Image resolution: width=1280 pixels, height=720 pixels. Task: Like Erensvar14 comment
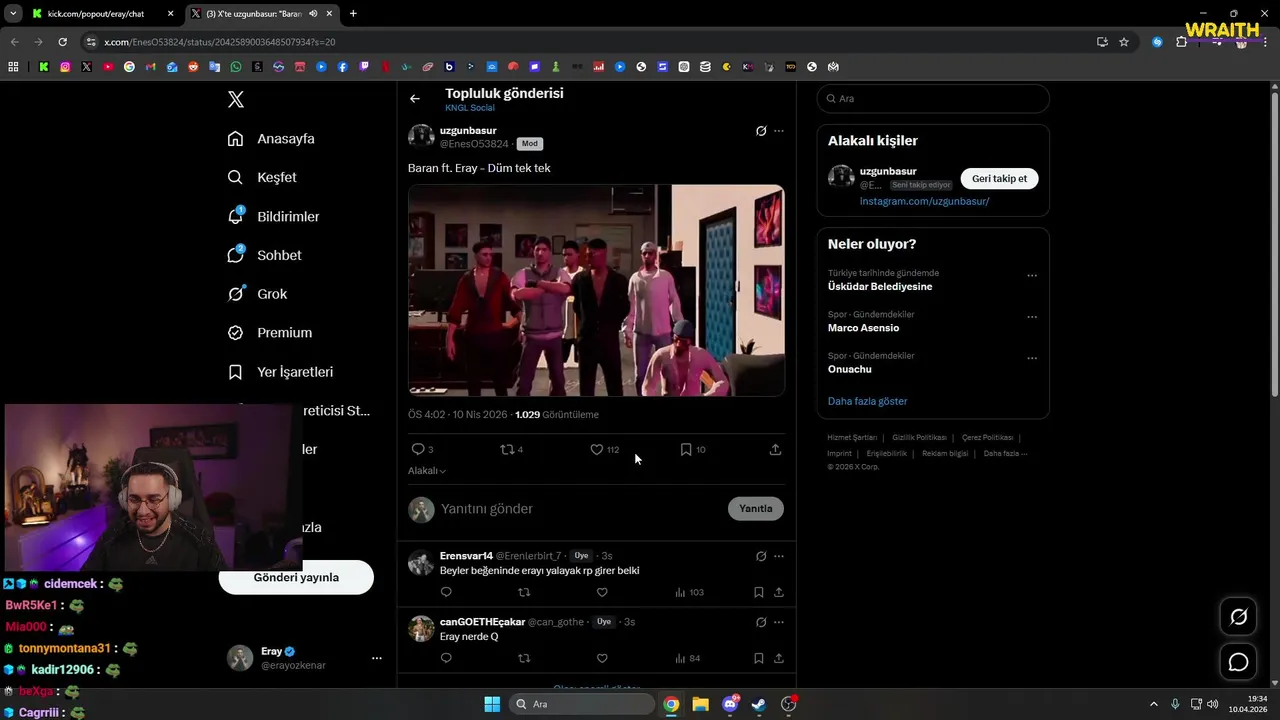(x=602, y=592)
